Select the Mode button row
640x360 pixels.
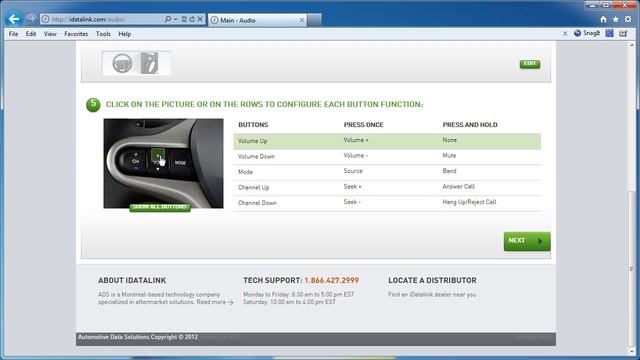tap(387, 172)
